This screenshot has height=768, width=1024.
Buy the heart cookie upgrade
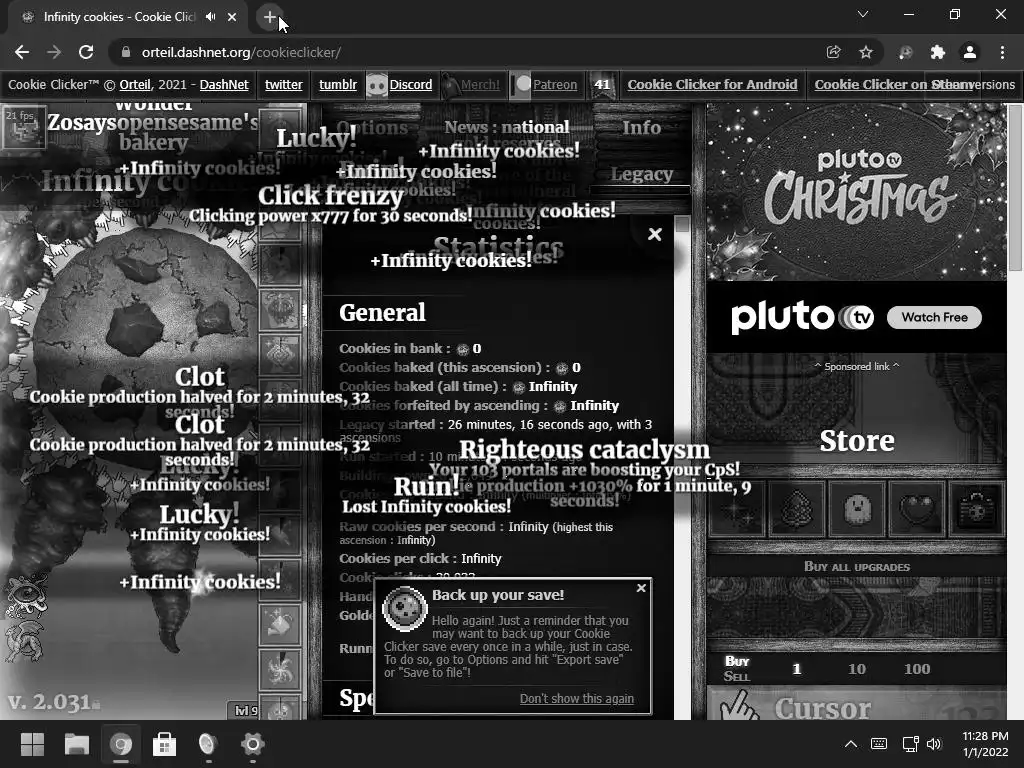coord(917,509)
